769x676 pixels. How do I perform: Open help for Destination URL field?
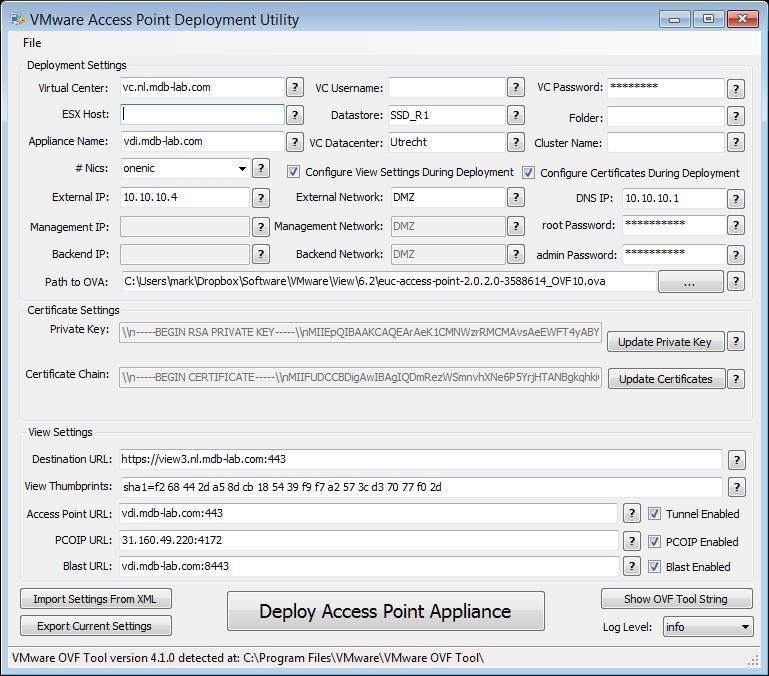pyautogui.click(x=737, y=460)
